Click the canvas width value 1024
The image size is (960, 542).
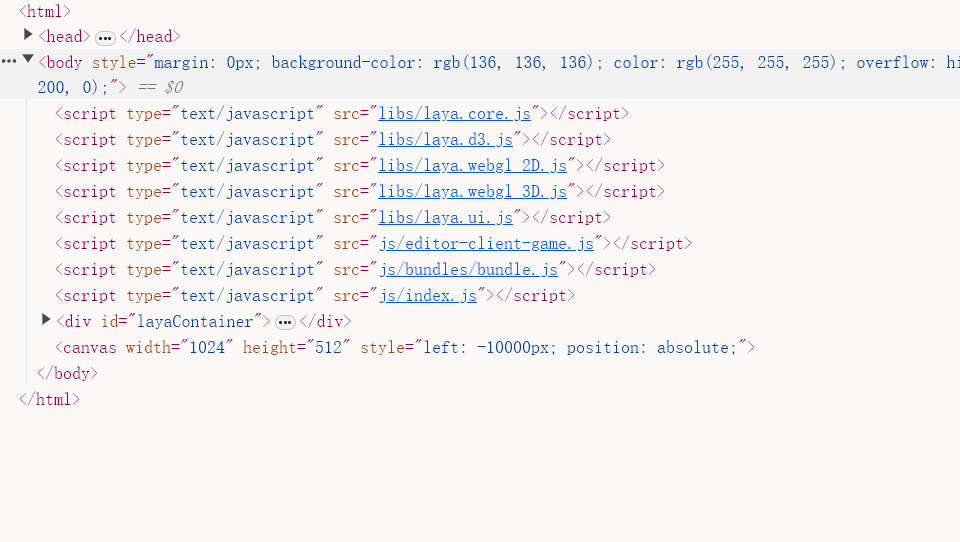(x=205, y=348)
